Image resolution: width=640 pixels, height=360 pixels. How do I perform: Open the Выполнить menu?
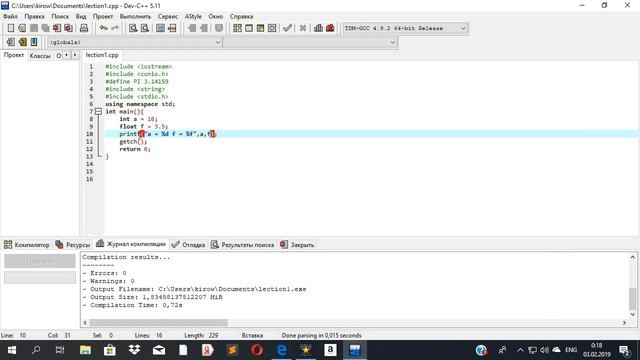coord(135,16)
